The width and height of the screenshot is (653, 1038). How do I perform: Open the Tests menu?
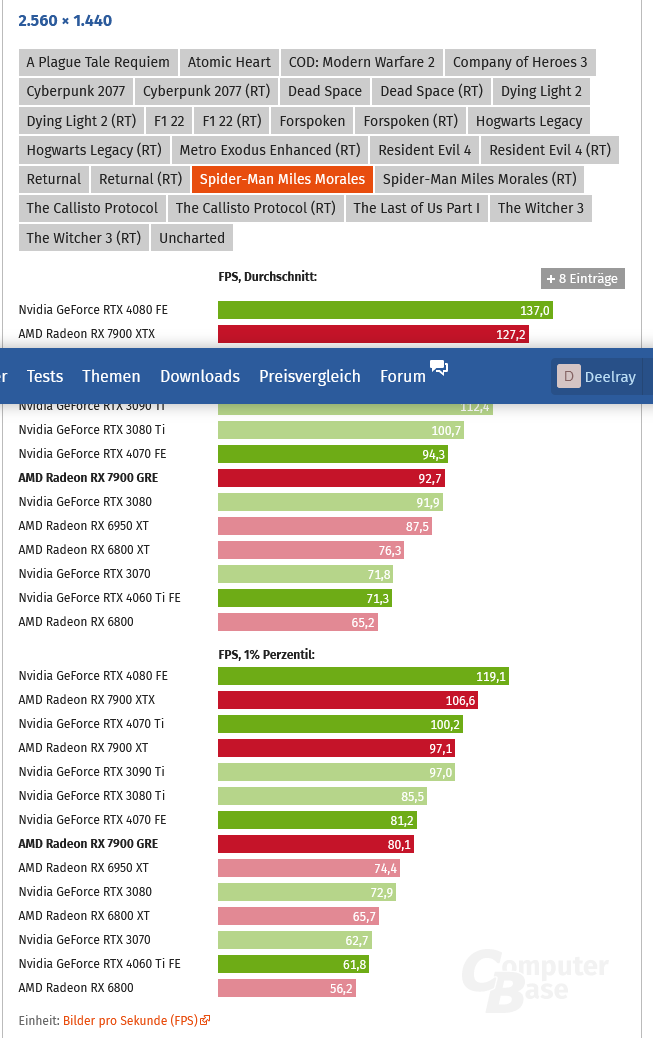pyautogui.click(x=44, y=376)
